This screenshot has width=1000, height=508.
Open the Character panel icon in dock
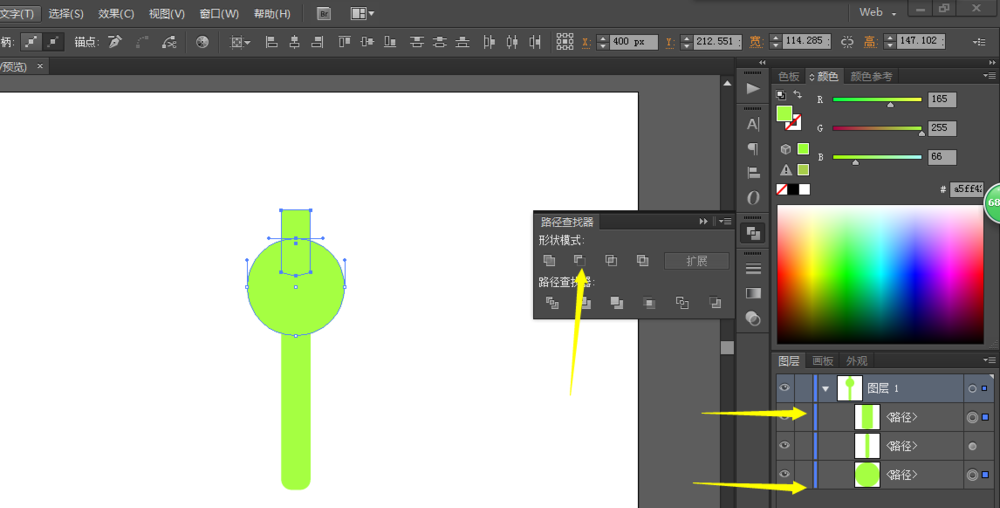pyautogui.click(x=753, y=124)
